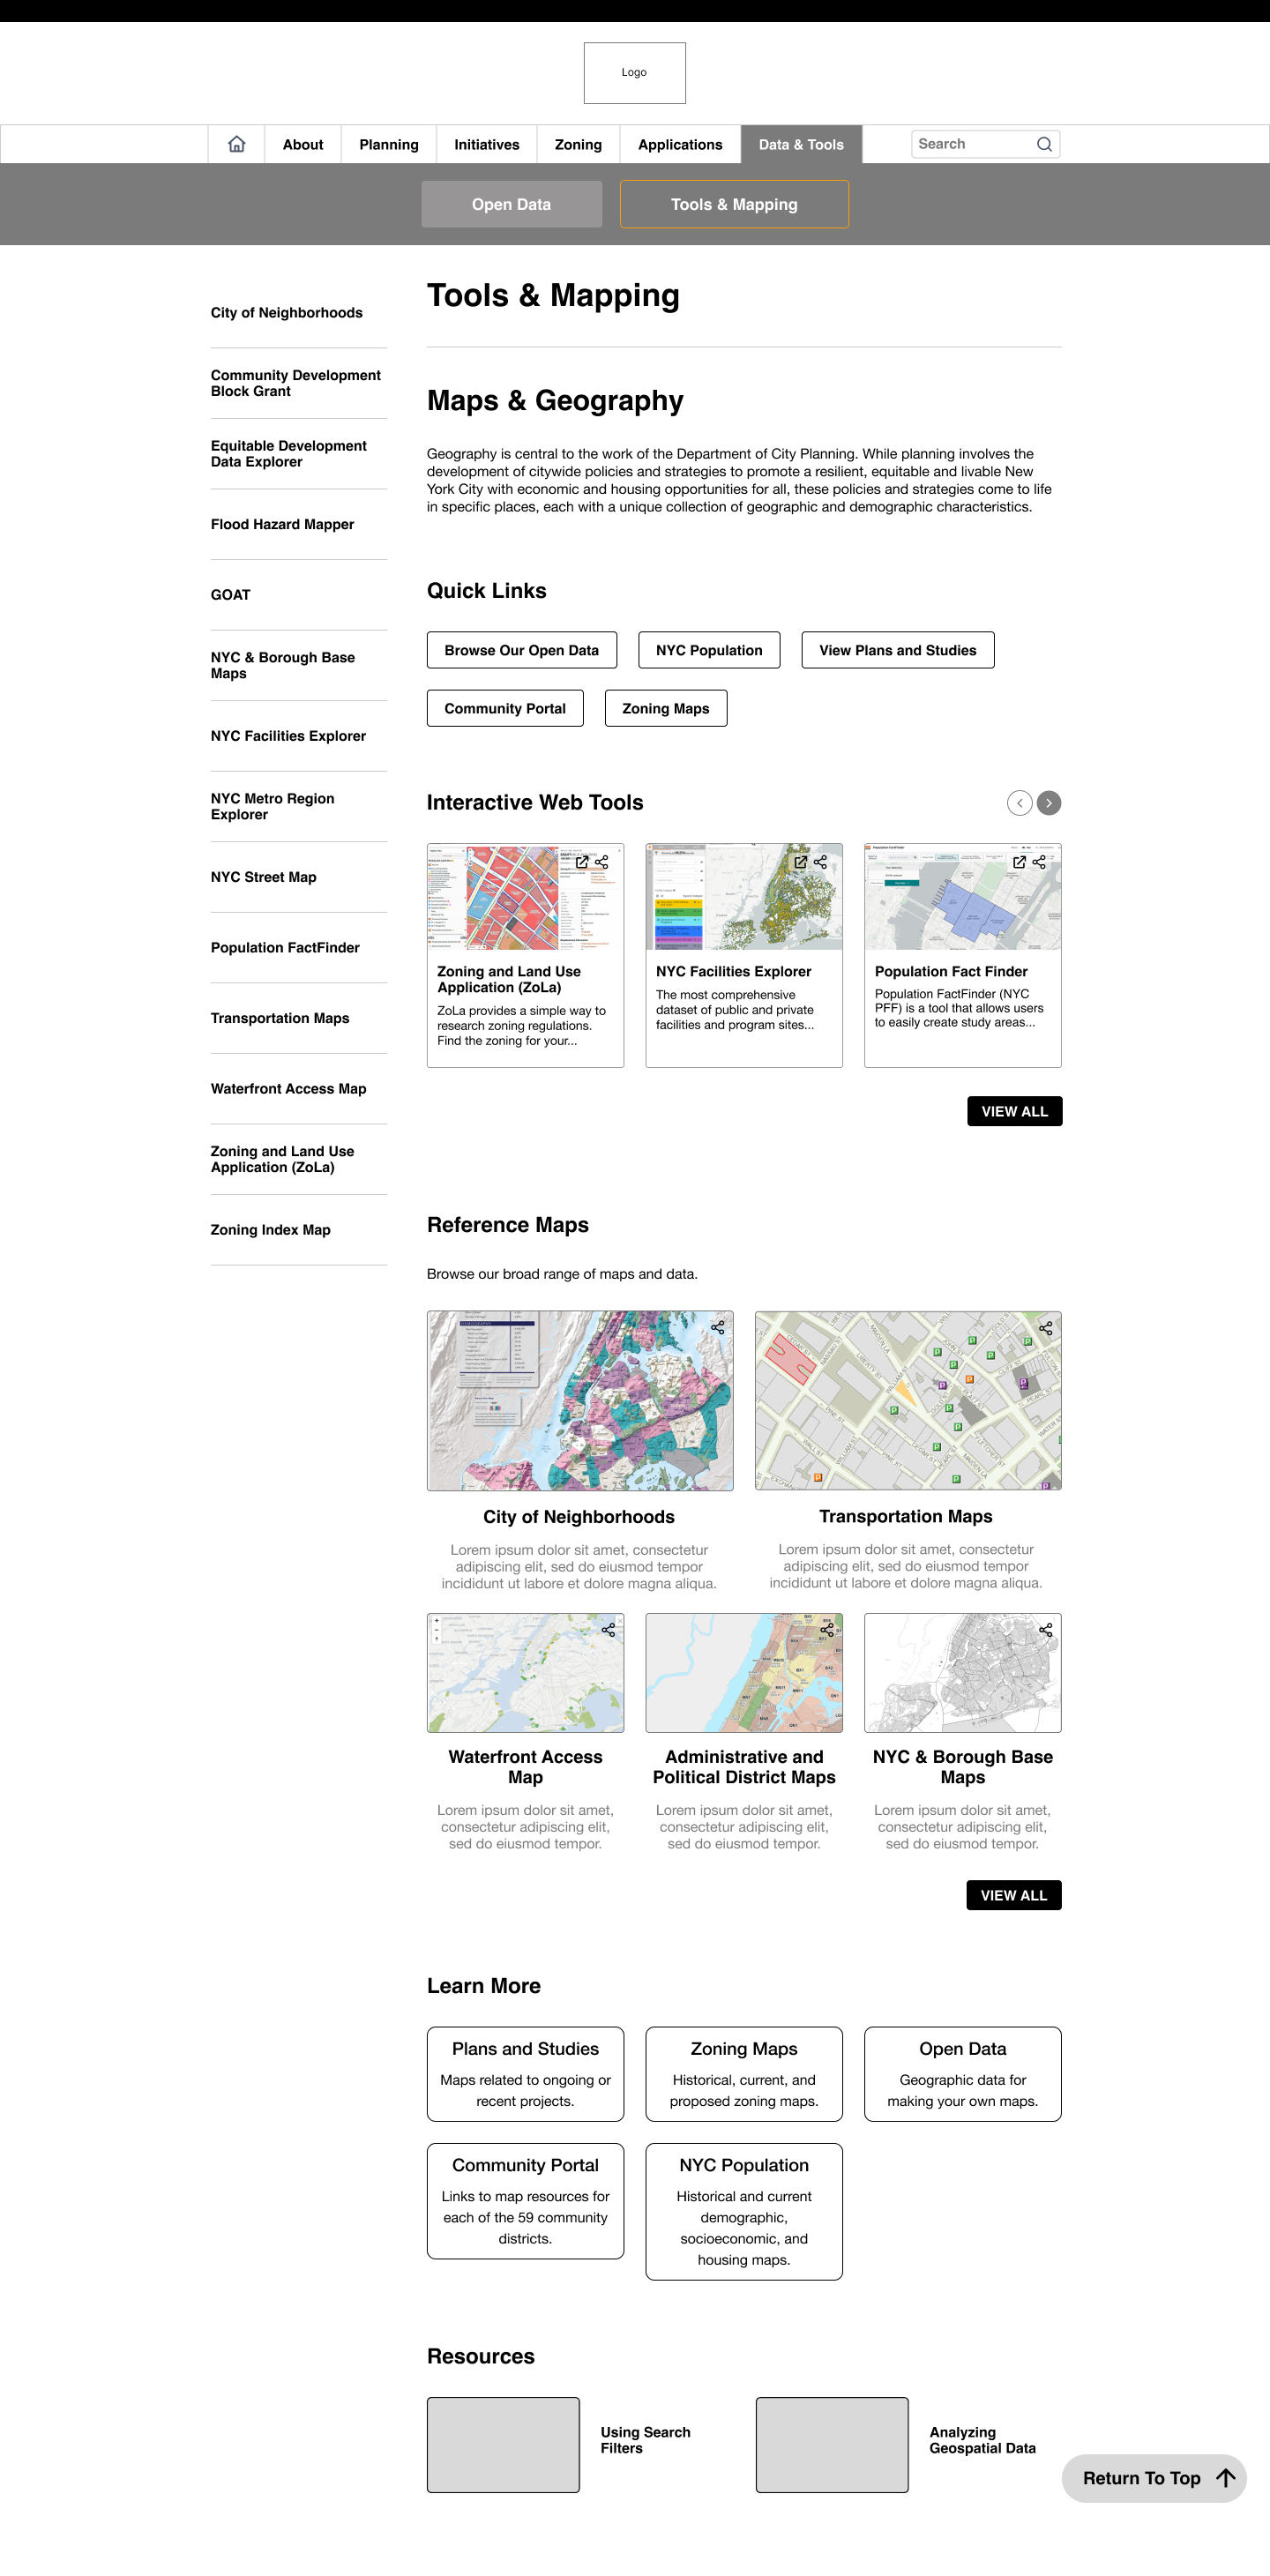This screenshot has height=2576, width=1270.
Task: Open Transportation Maps thumbnail image
Action: point(908,1400)
